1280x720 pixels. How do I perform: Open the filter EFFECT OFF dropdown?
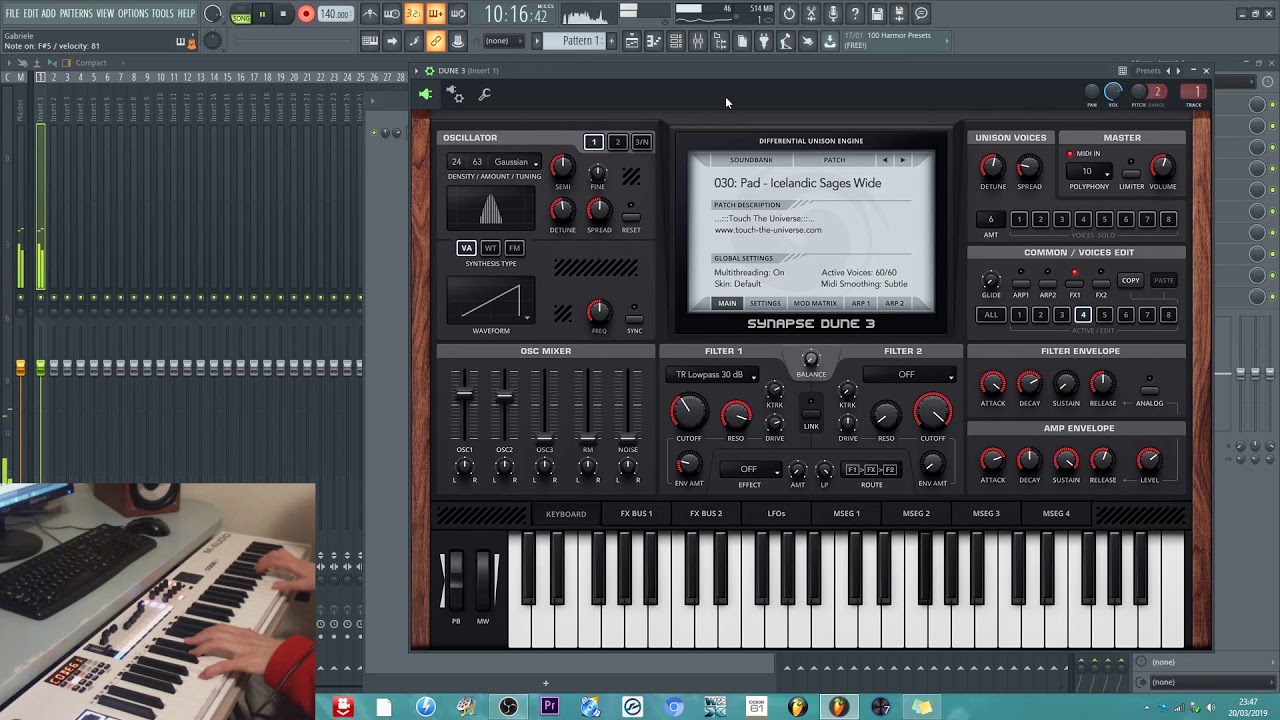coord(749,470)
